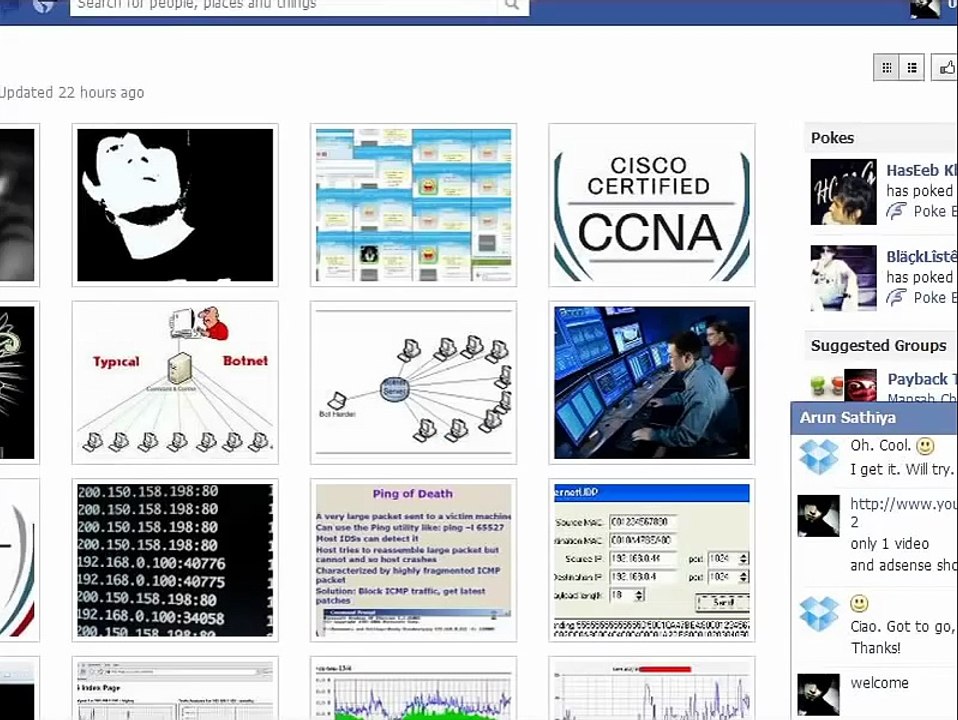Click the search magnifier icon
Screen dimensions: 958x720
click(512, 5)
